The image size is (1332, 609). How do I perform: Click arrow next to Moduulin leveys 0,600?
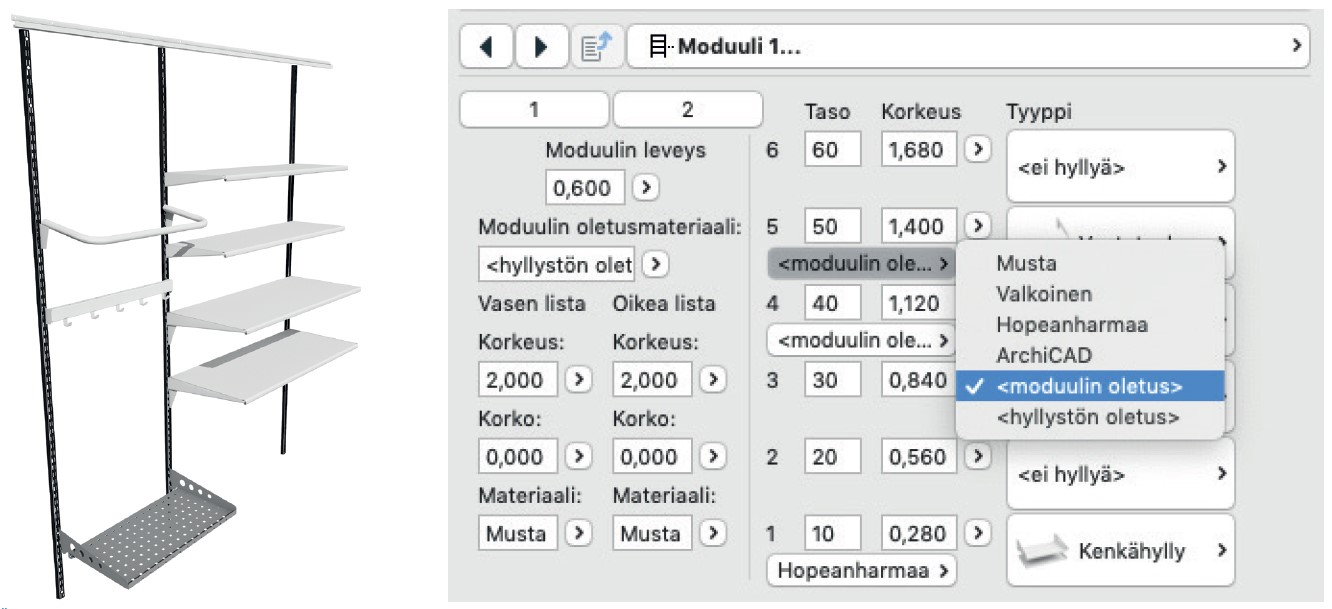click(646, 187)
